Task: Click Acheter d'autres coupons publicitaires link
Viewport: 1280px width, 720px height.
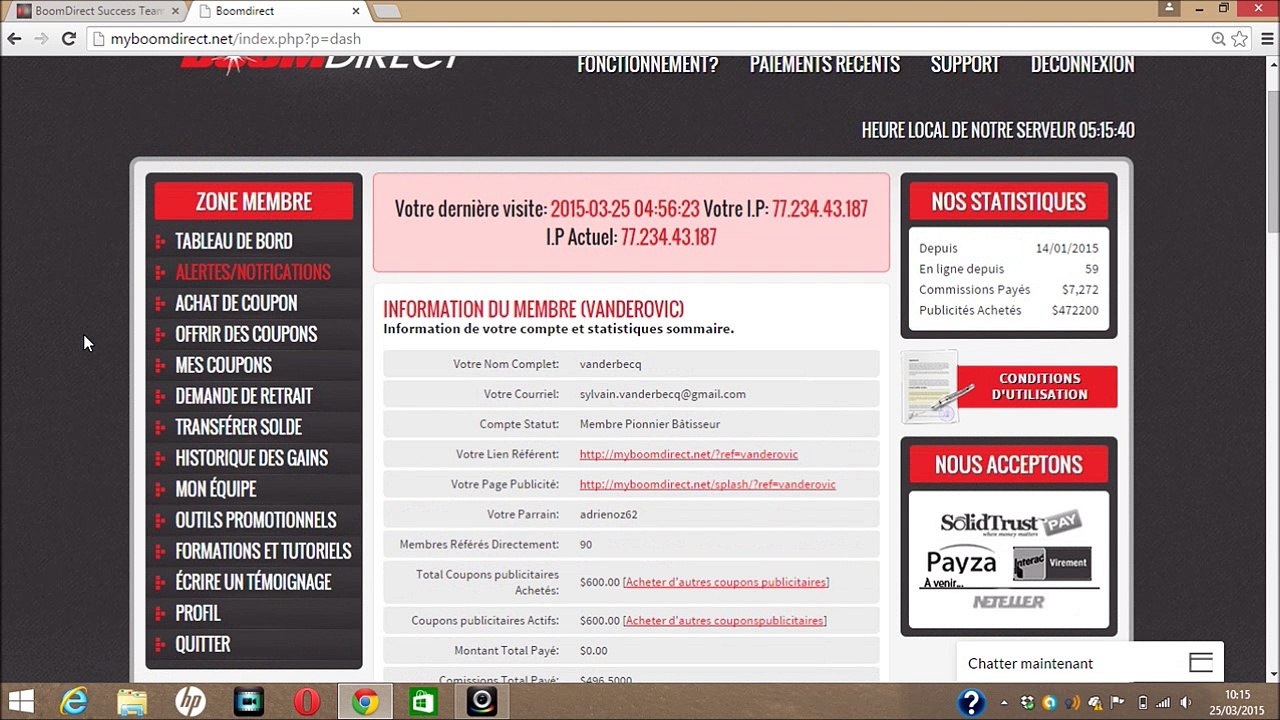Action: [726, 582]
